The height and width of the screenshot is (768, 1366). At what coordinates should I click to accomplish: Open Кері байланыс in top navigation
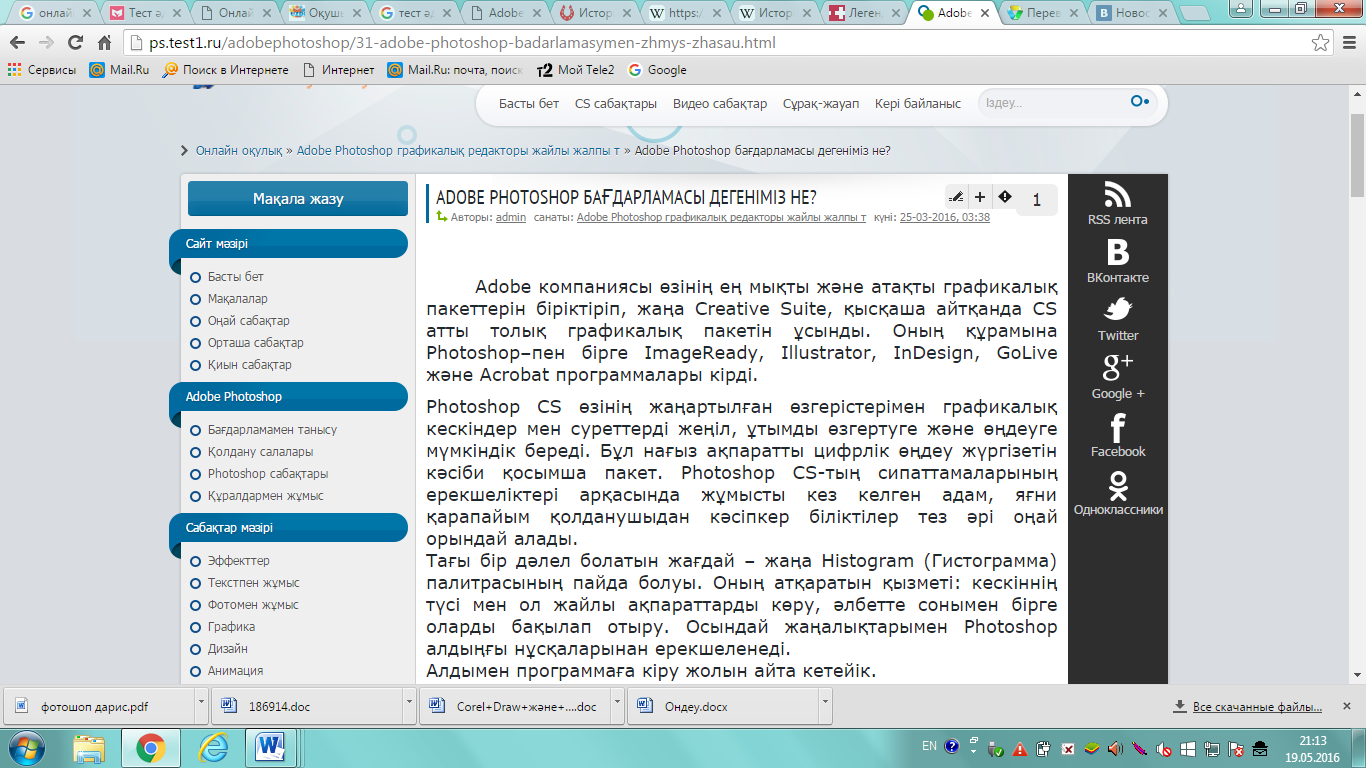918,103
